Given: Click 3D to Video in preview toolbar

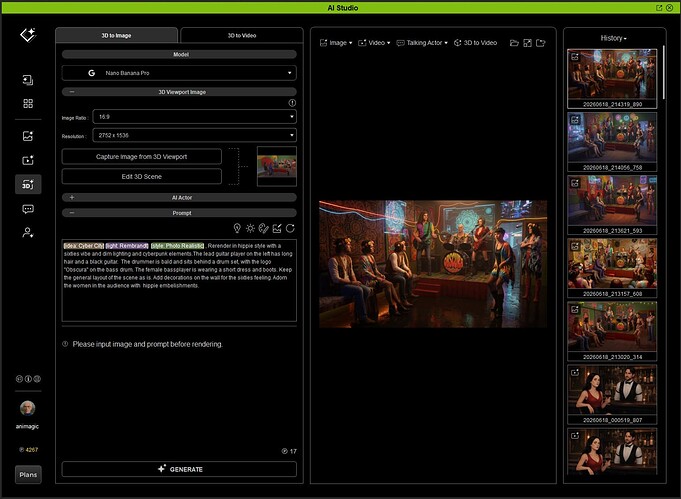Looking at the screenshot, I should pyautogui.click(x=476, y=43).
